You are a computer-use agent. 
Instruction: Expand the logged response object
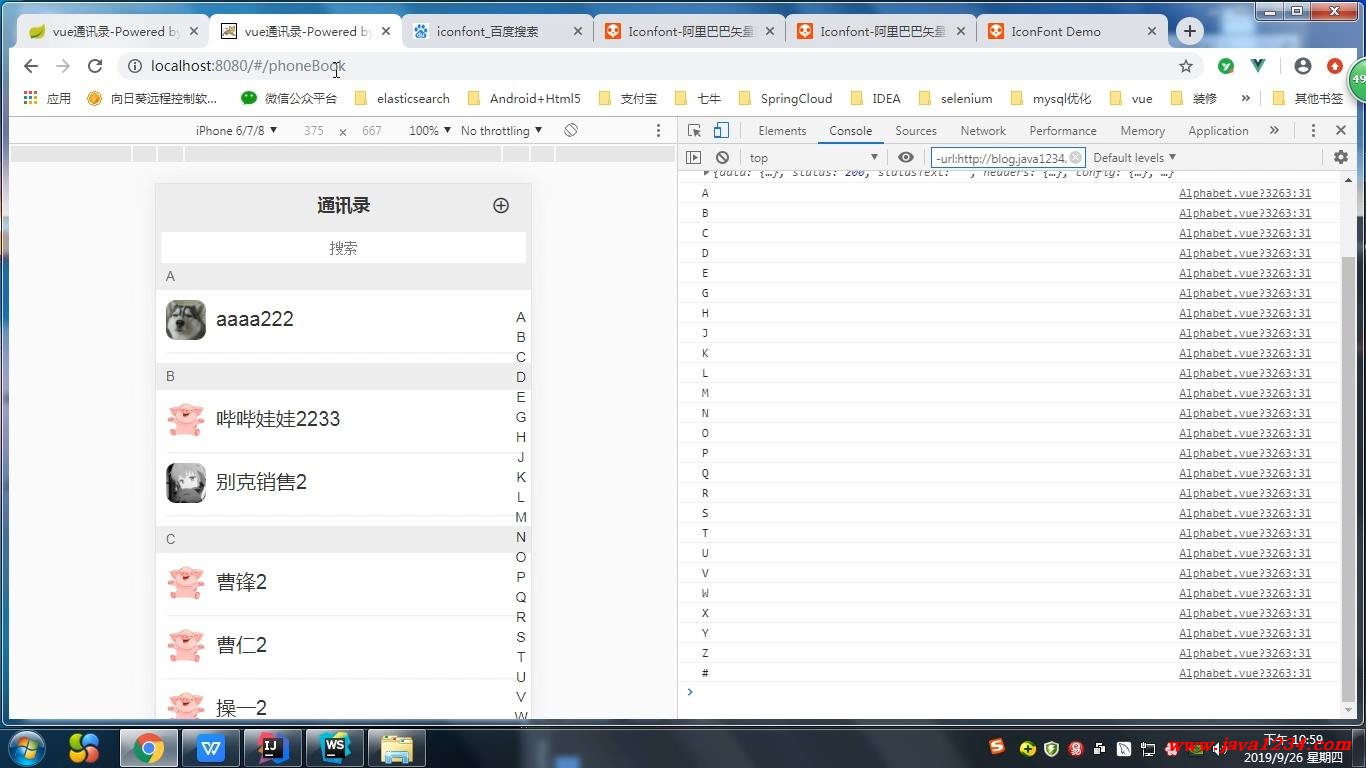pos(707,174)
